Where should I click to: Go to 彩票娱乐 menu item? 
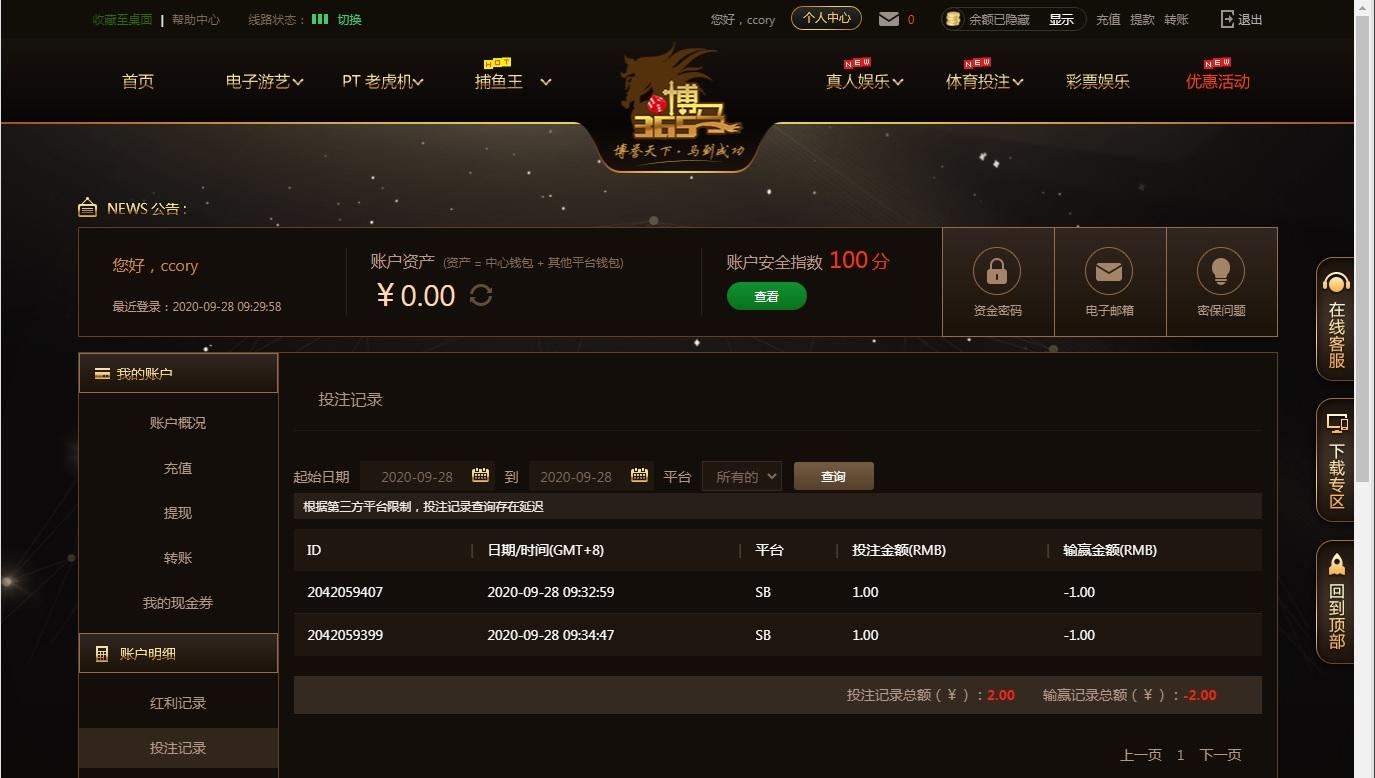coord(1098,81)
